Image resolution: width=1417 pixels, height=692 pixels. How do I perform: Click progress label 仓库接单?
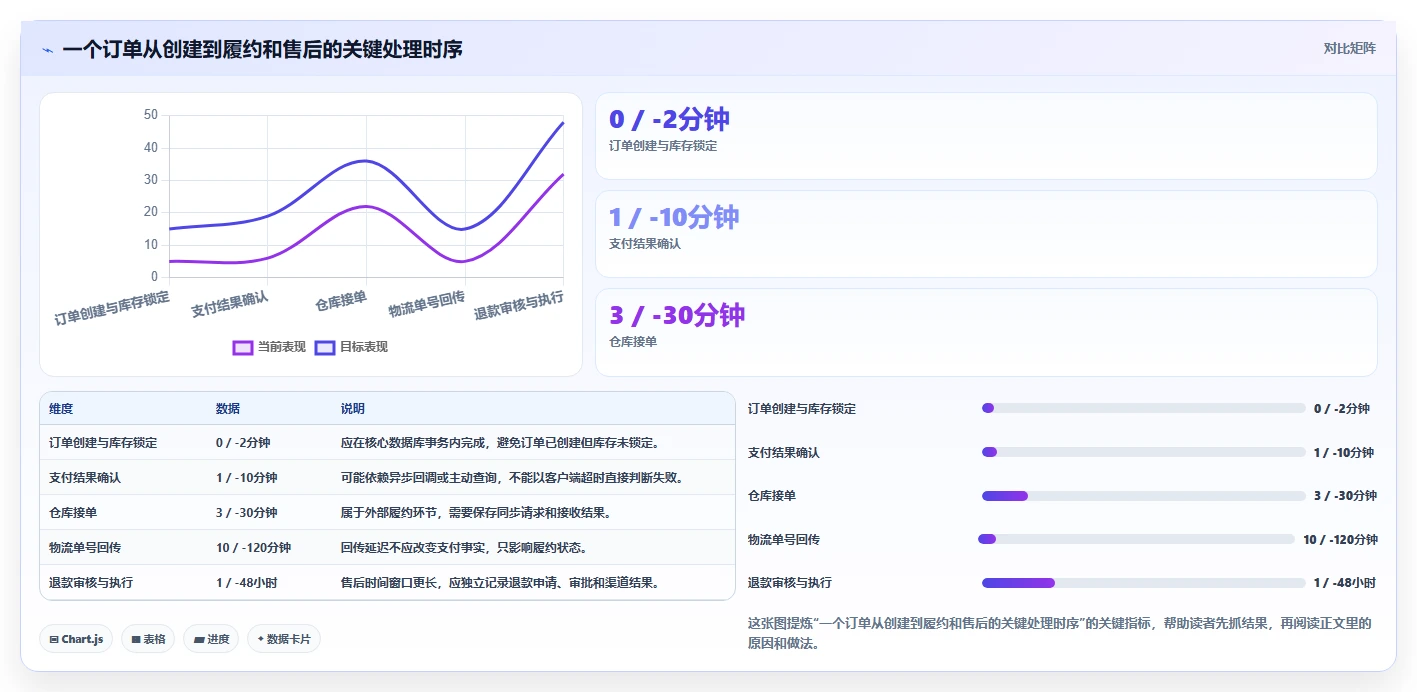772,496
